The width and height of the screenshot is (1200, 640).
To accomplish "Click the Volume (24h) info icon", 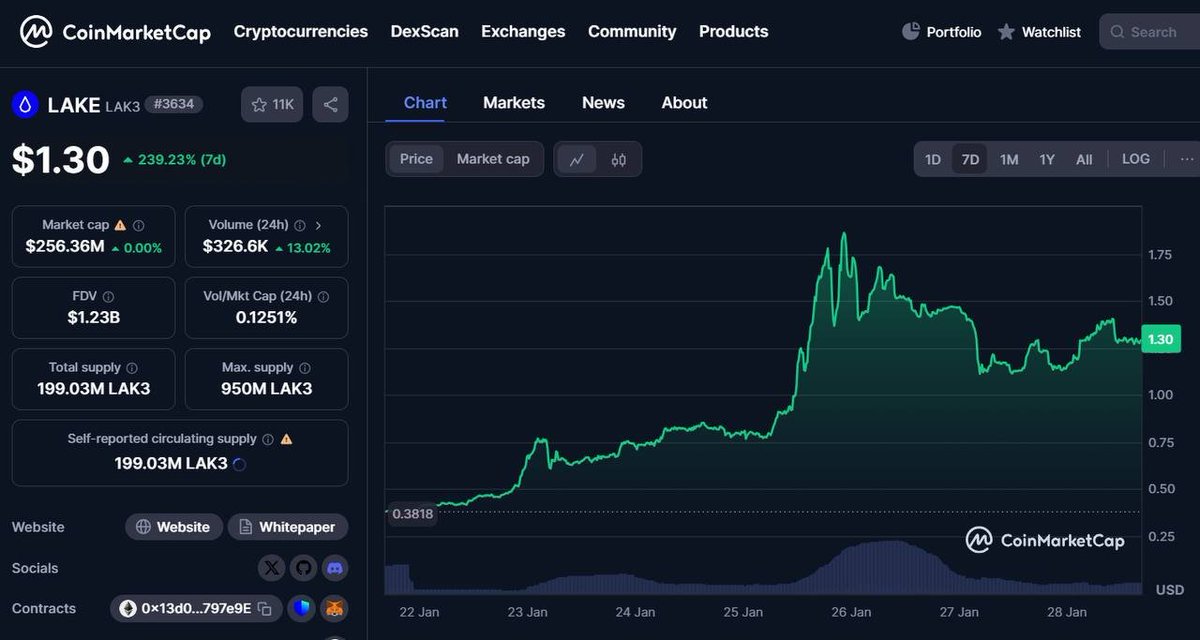I will pos(298,226).
